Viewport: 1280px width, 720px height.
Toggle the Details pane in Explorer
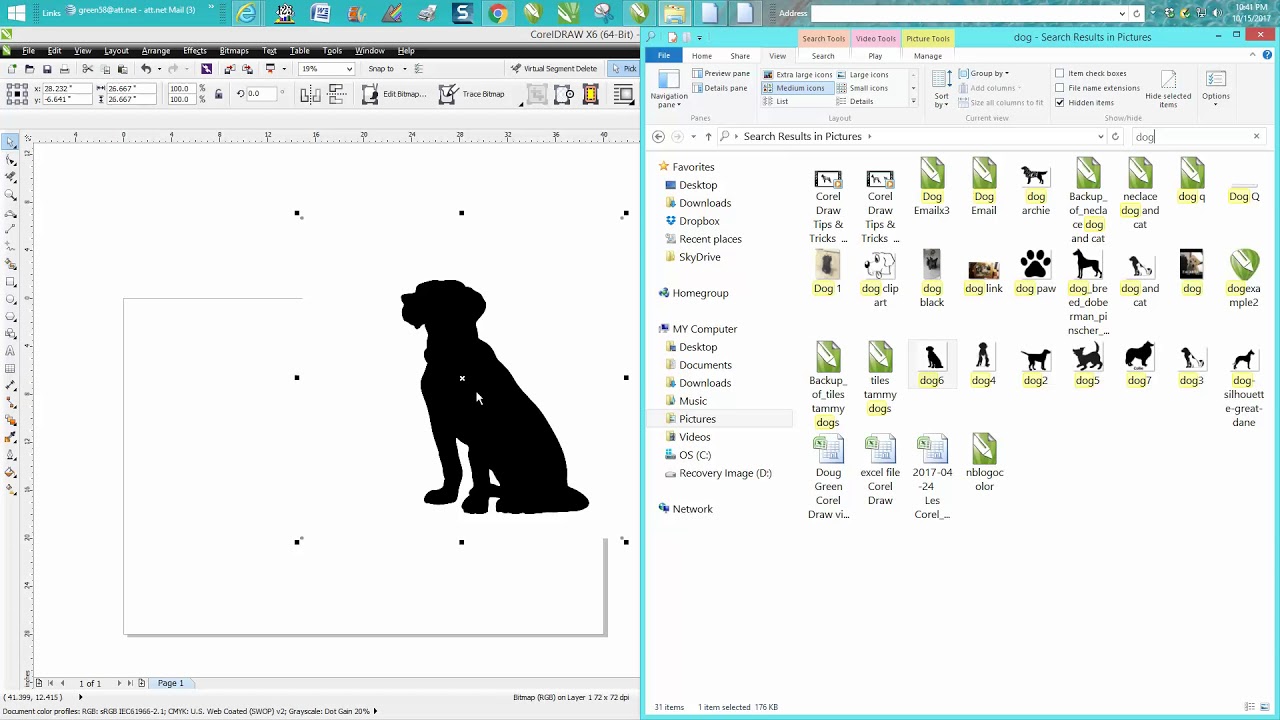[x=718, y=88]
